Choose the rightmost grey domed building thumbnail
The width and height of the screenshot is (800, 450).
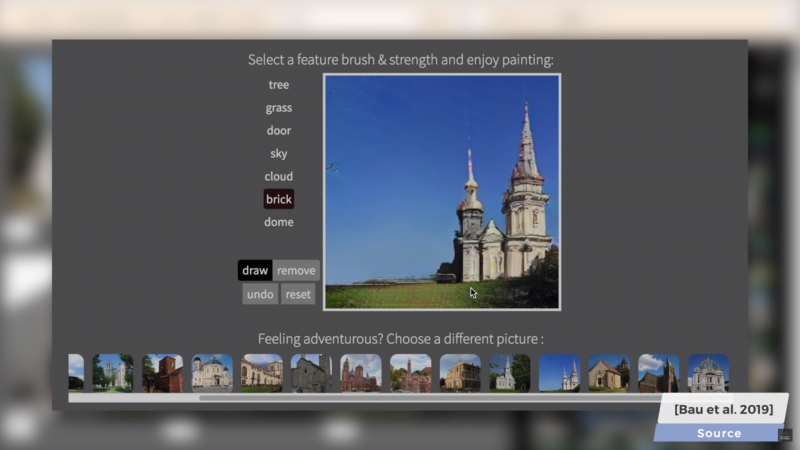click(x=707, y=373)
